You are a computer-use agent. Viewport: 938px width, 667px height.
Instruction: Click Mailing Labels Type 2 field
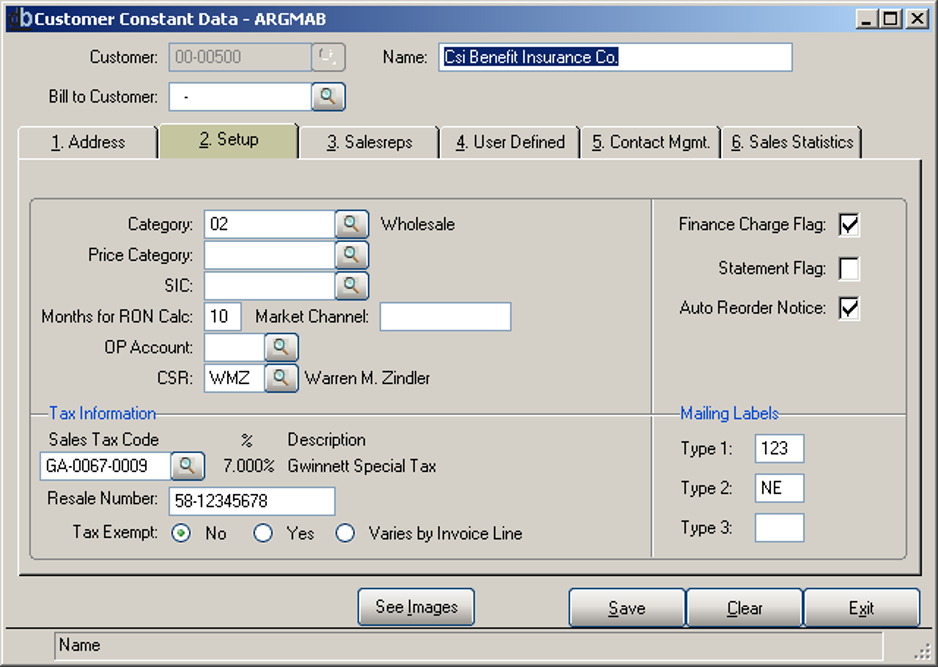779,488
